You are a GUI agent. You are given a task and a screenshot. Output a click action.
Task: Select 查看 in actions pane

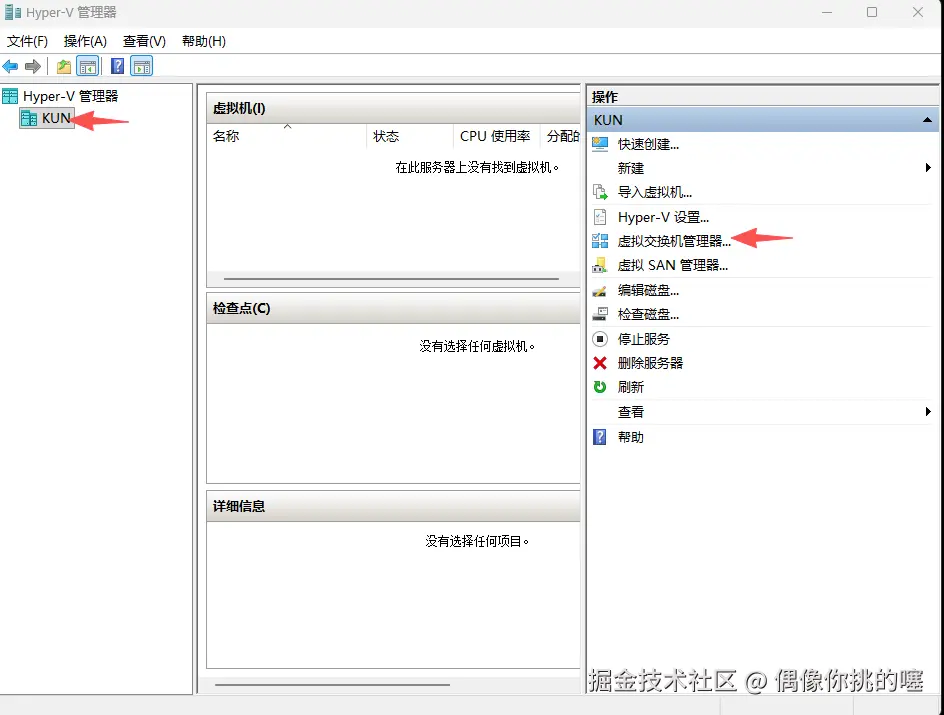(631, 412)
